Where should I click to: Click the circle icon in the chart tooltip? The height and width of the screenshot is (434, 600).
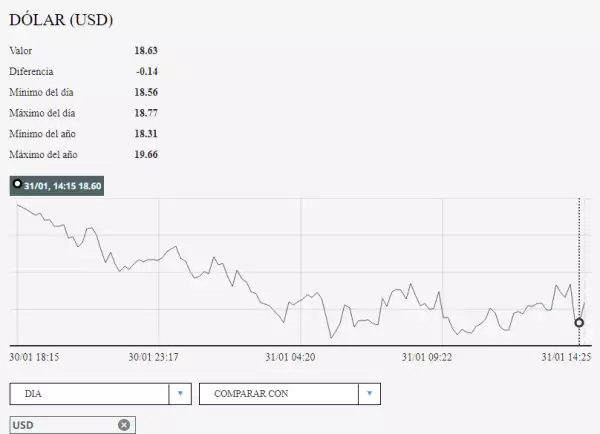(17, 186)
